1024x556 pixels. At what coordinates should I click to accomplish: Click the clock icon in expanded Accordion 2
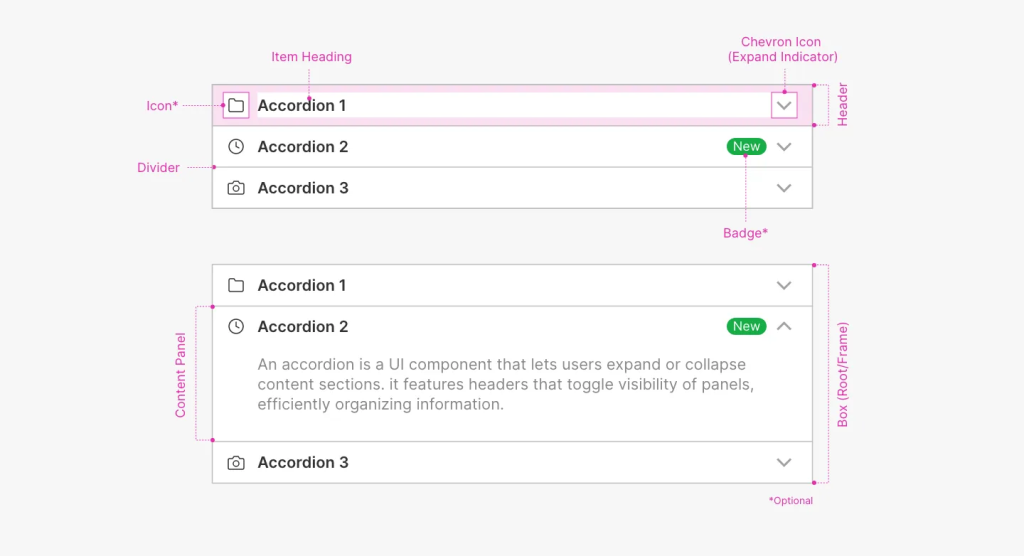(236, 326)
